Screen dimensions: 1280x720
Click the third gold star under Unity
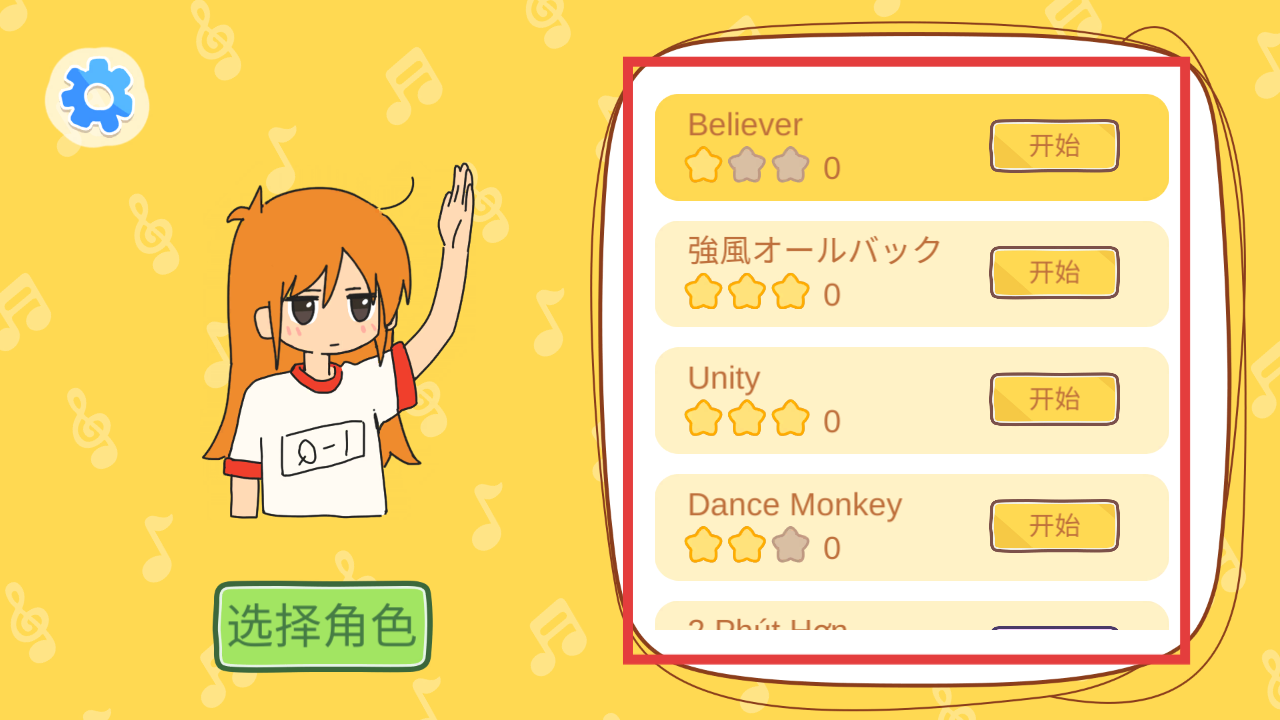[790, 418]
